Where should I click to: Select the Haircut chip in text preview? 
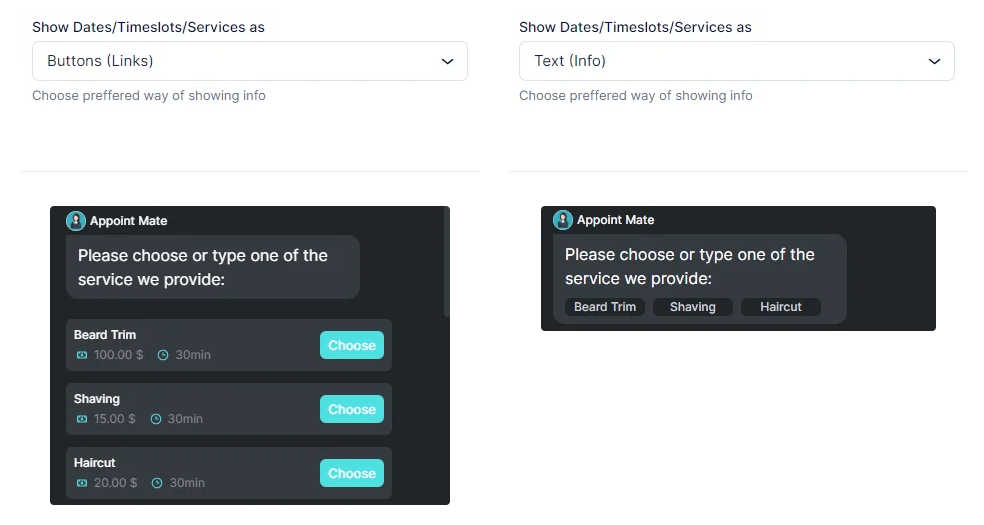pyautogui.click(x=781, y=307)
